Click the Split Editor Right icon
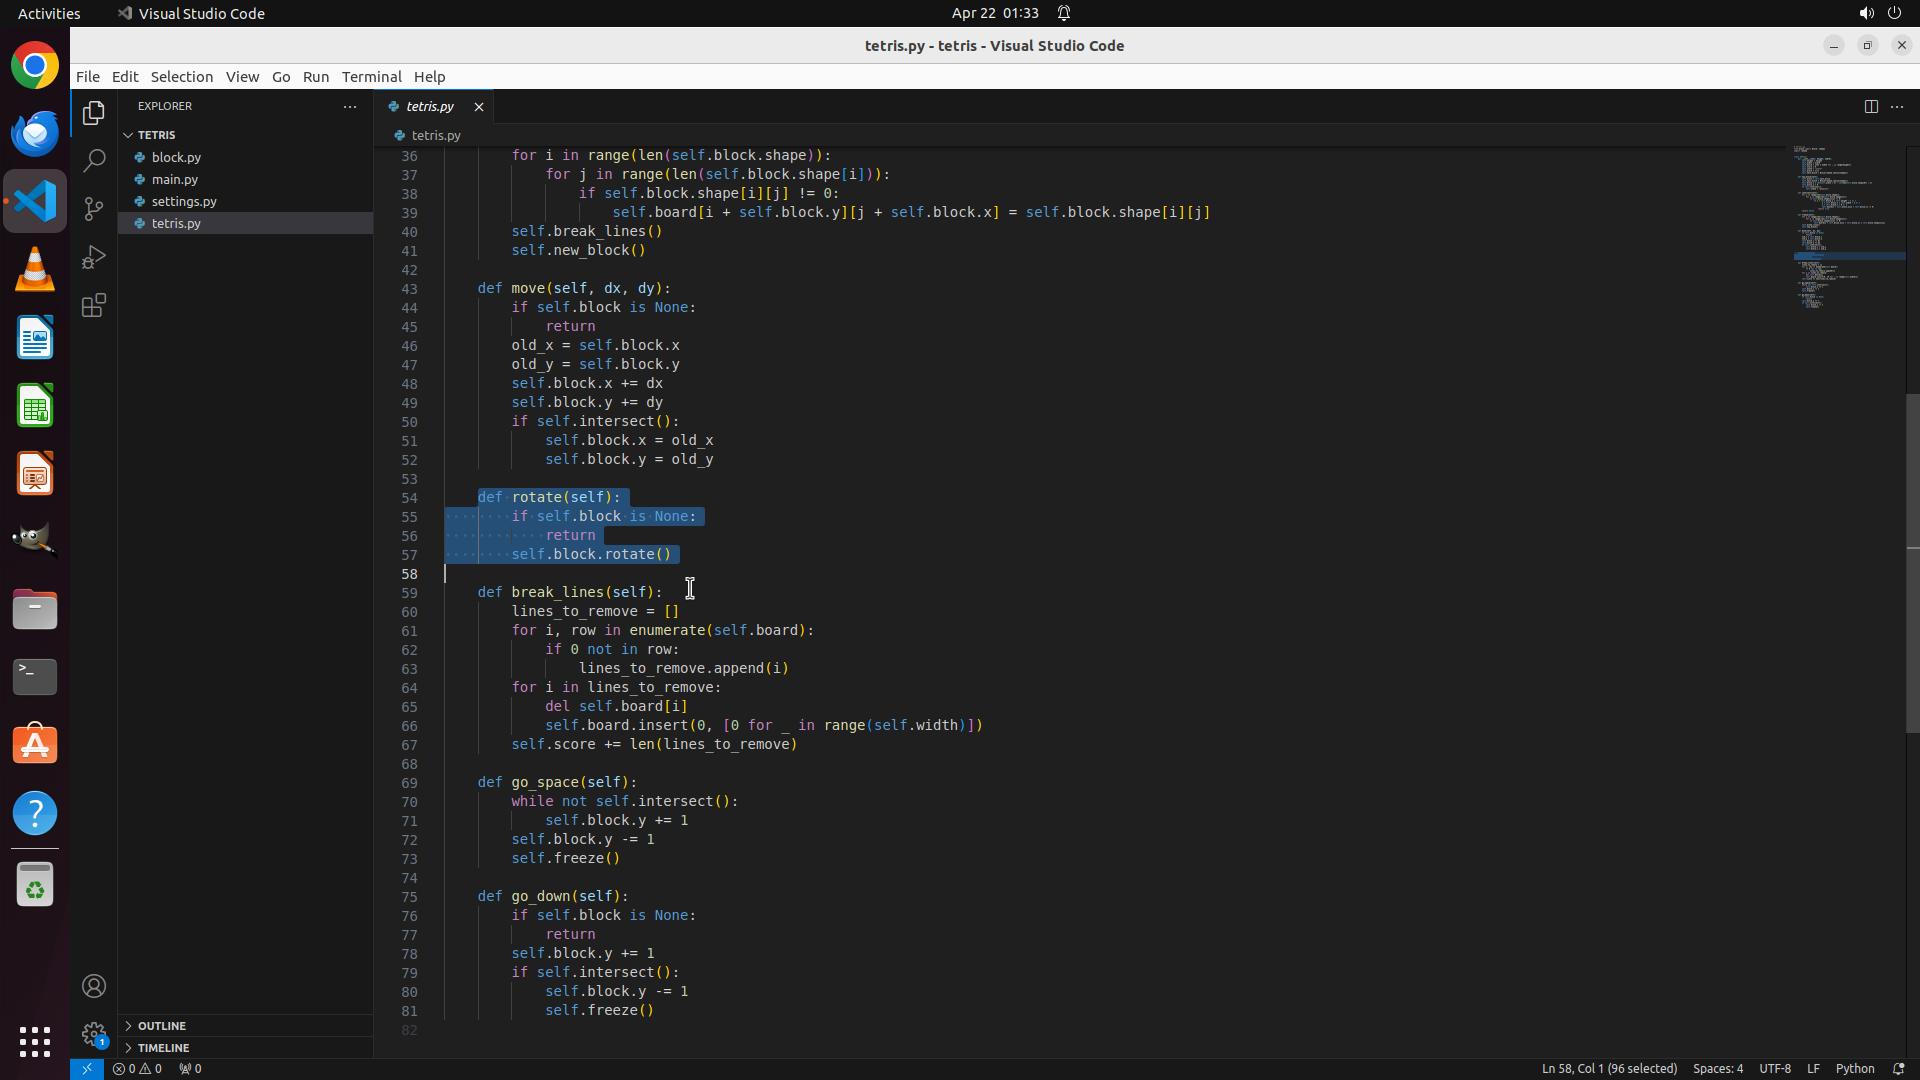Image resolution: width=1920 pixels, height=1080 pixels. click(x=1870, y=106)
